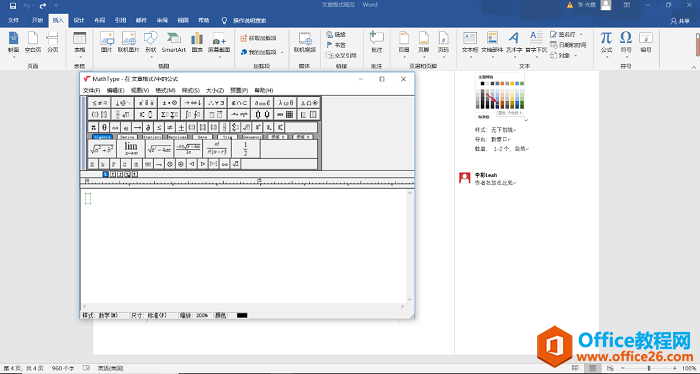Open MathType set theory symbols palette (∈∩⊂)

[x=239, y=103]
